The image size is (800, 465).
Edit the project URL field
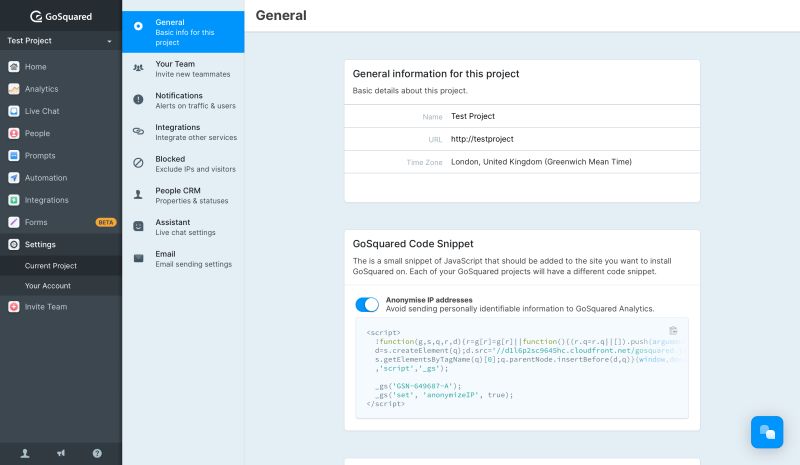tap(522, 139)
